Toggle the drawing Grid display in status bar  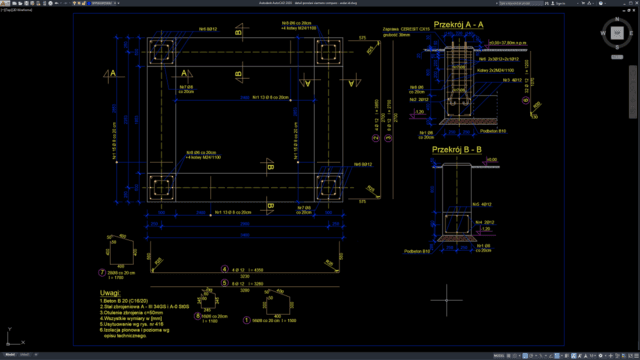[509, 356]
